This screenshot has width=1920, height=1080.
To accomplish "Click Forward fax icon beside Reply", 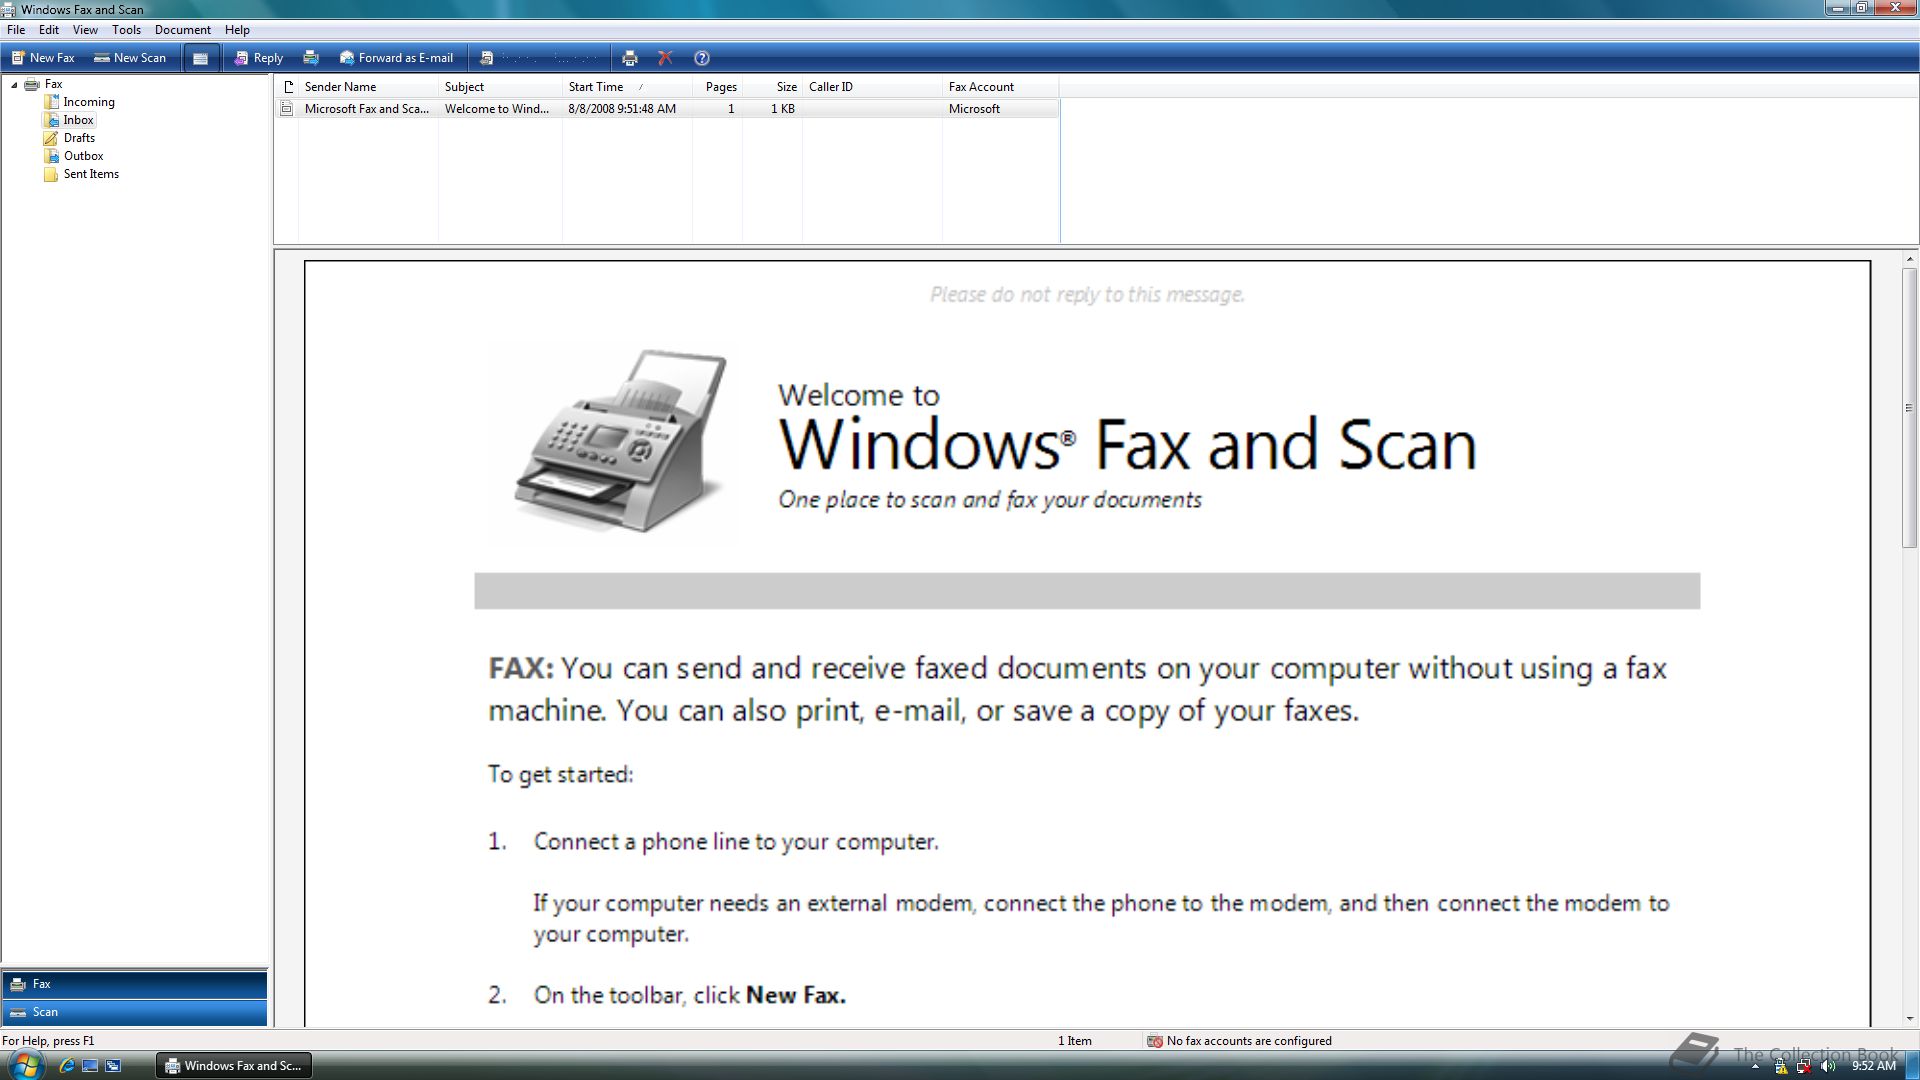I will tap(311, 58).
